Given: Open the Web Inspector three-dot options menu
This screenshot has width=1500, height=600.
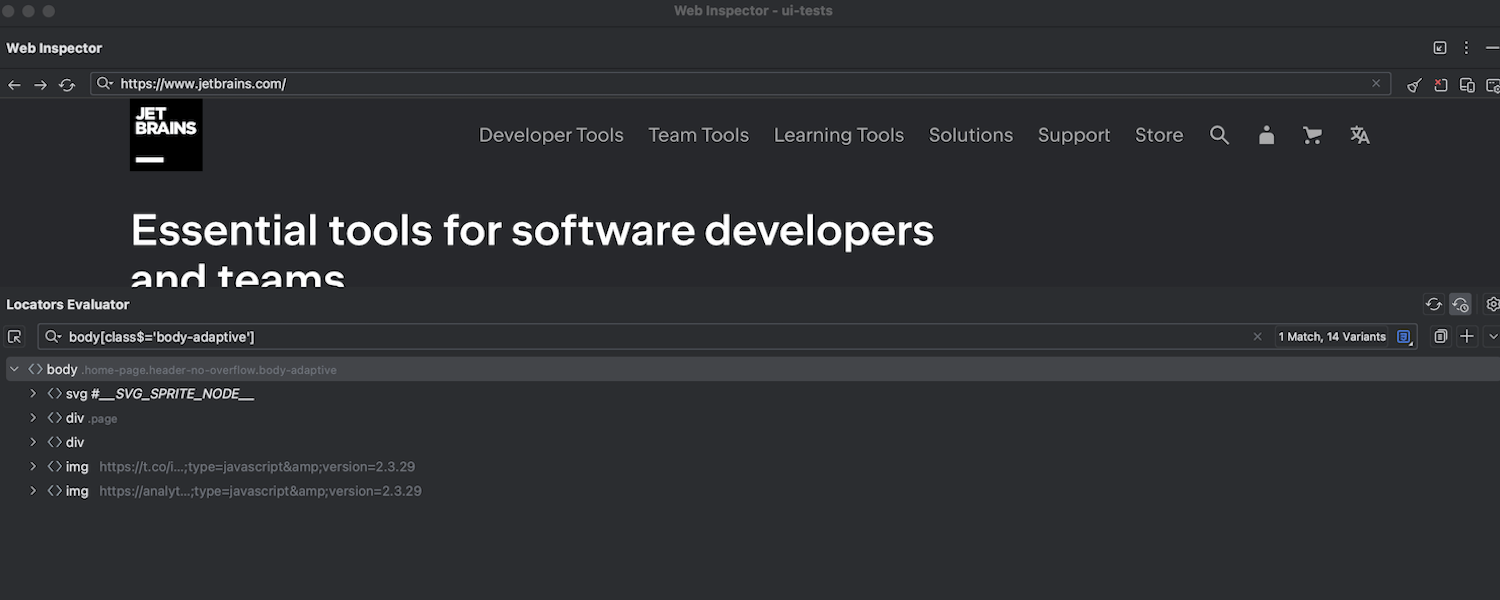Looking at the screenshot, I should [1466, 48].
